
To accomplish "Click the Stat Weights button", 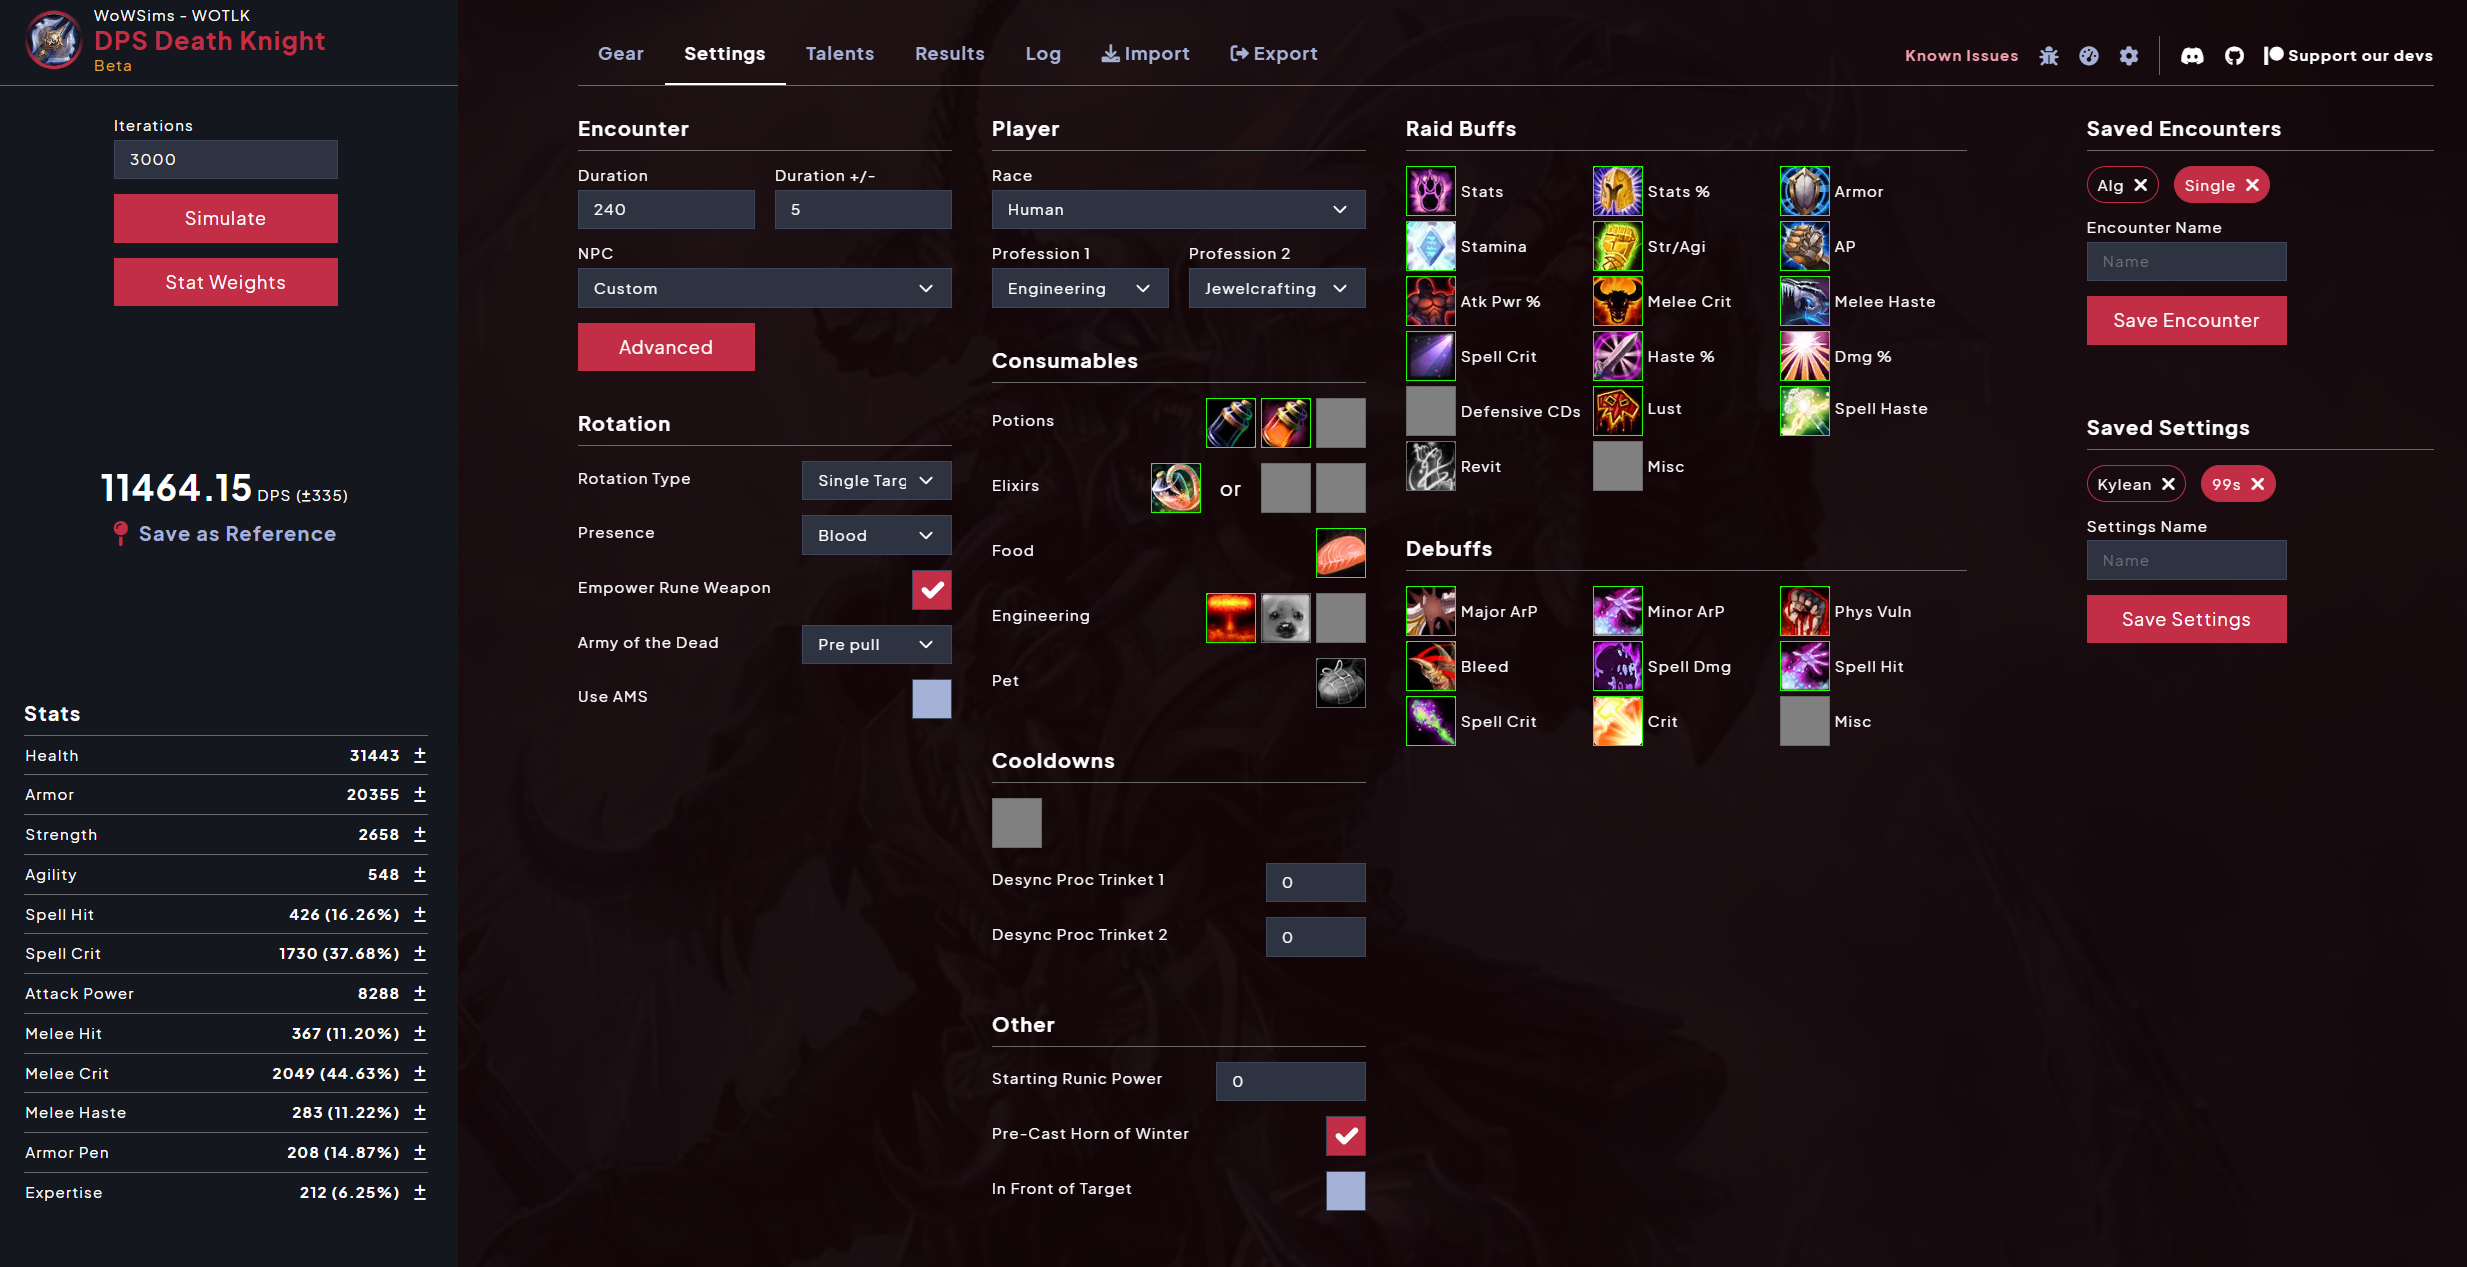I will (x=225, y=282).
